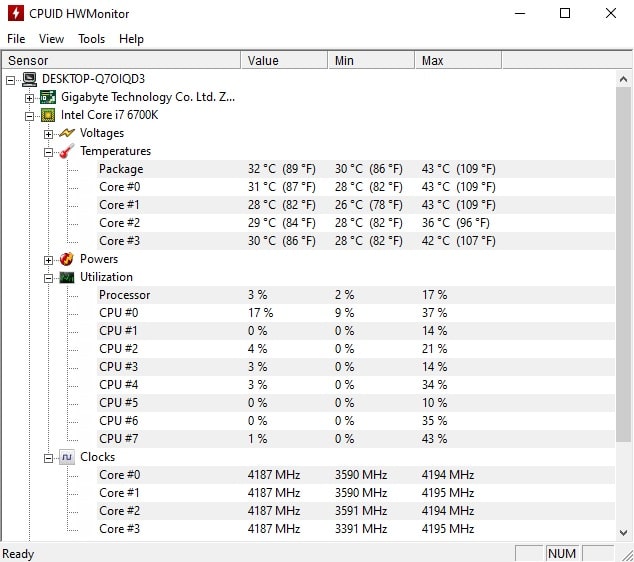The image size is (634, 562).
Task: Click the vertical scrollbar thumb
Action: coord(624,260)
